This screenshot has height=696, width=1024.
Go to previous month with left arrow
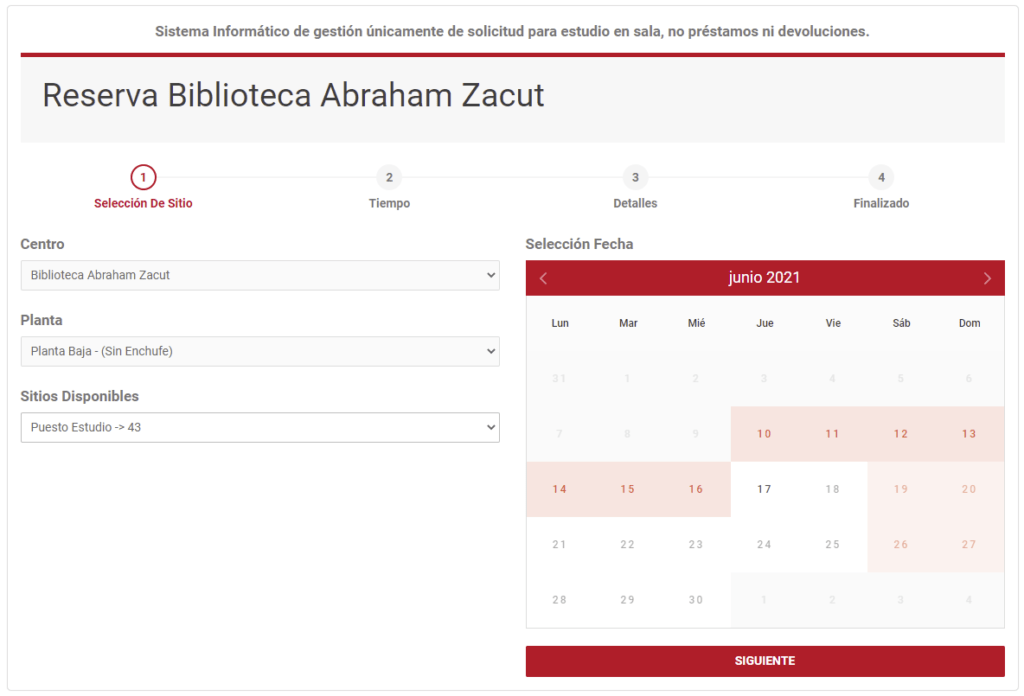[544, 278]
